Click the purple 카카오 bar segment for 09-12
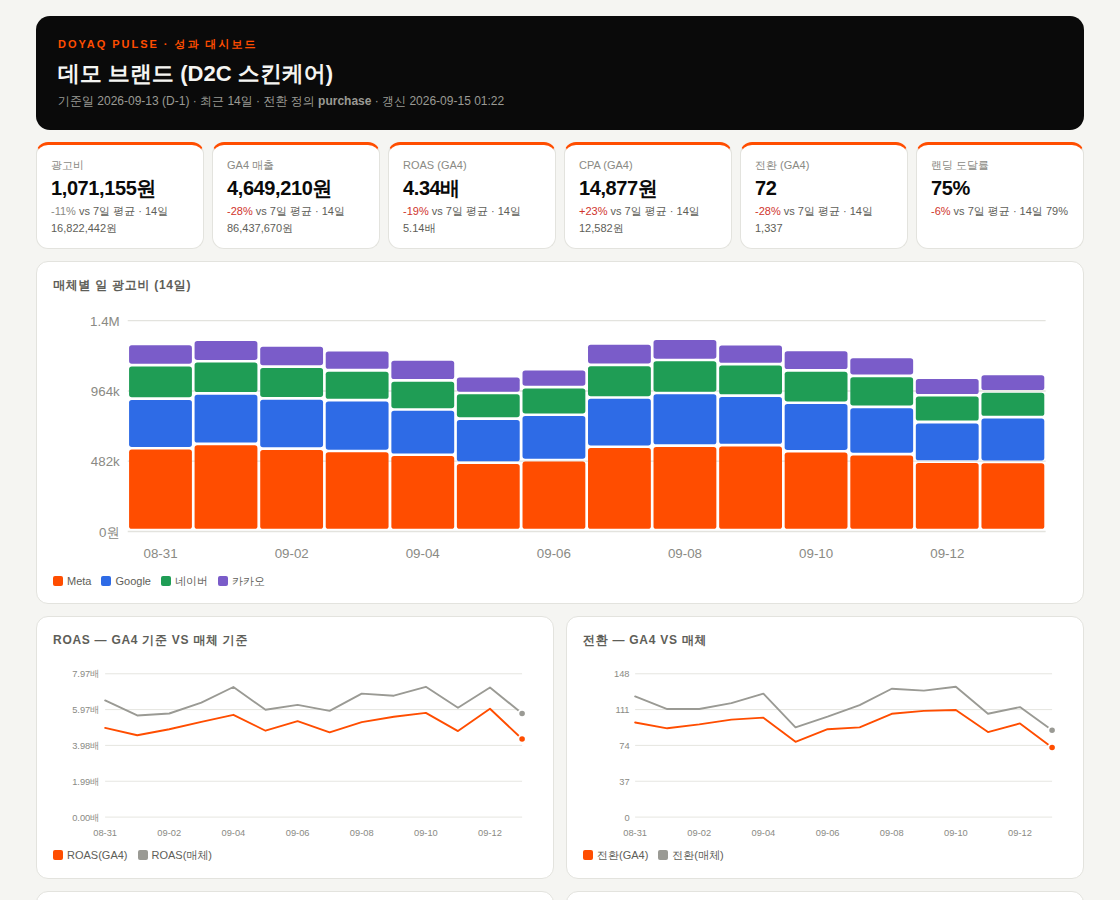 click(x=947, y=386)
